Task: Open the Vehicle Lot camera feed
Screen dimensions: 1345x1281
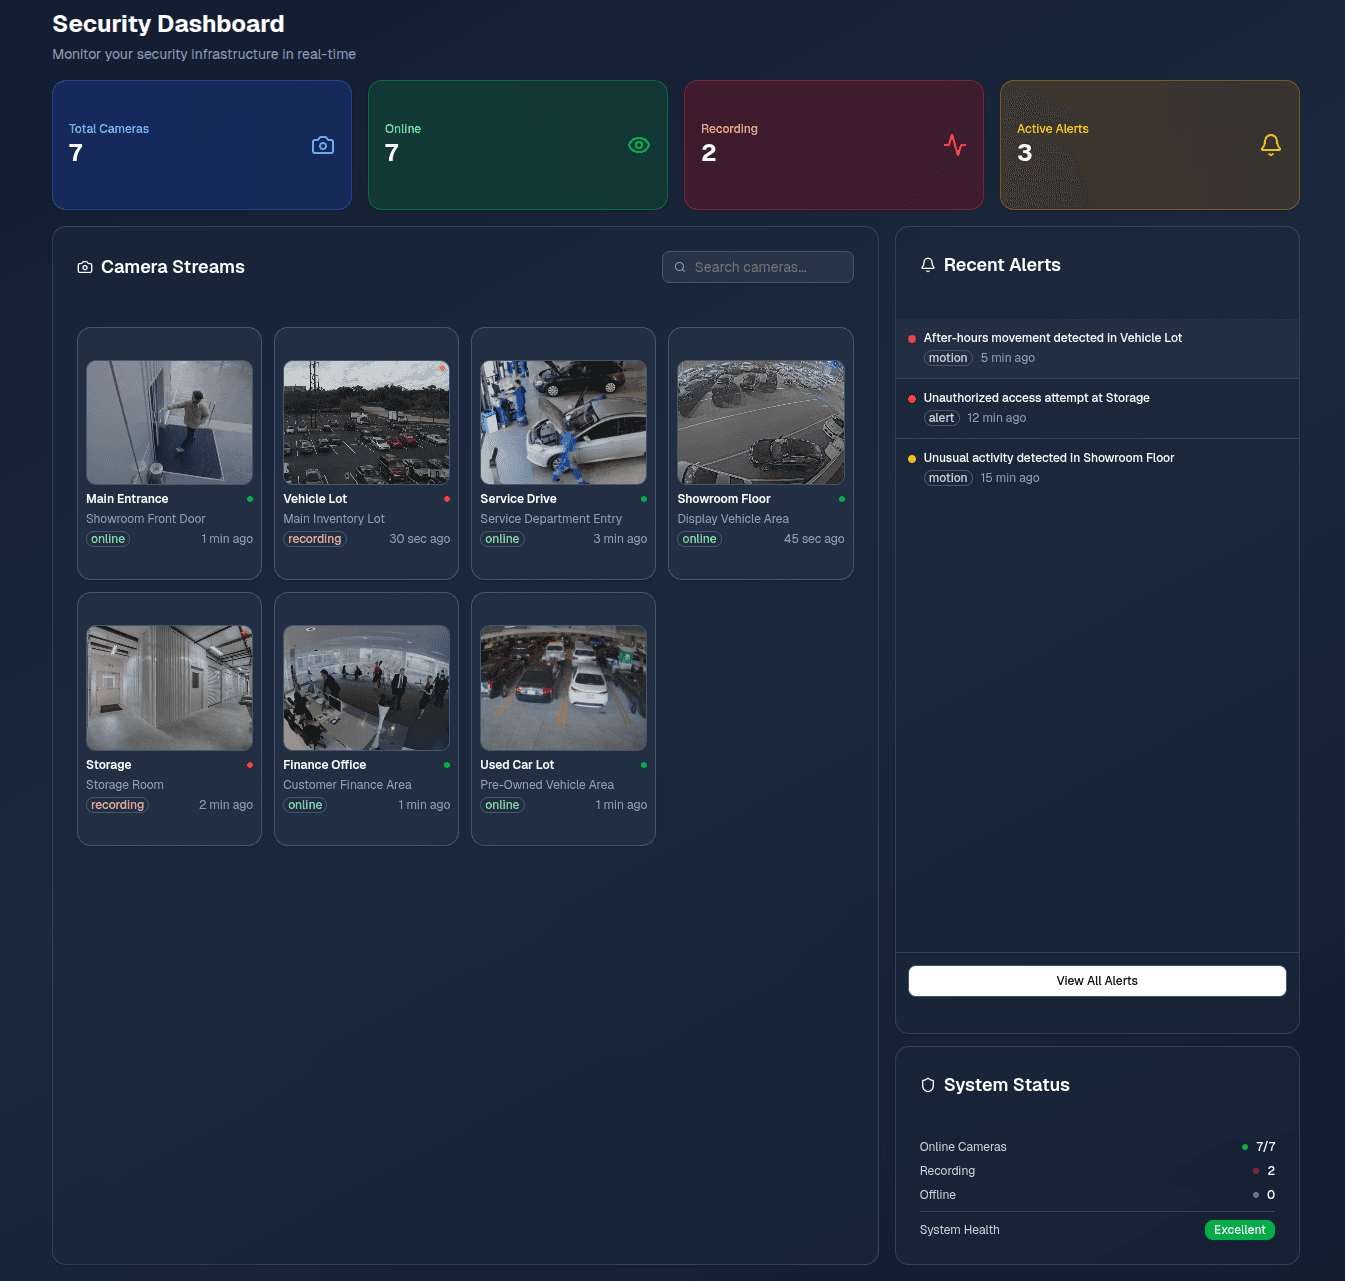Action: tap(366, 423)
